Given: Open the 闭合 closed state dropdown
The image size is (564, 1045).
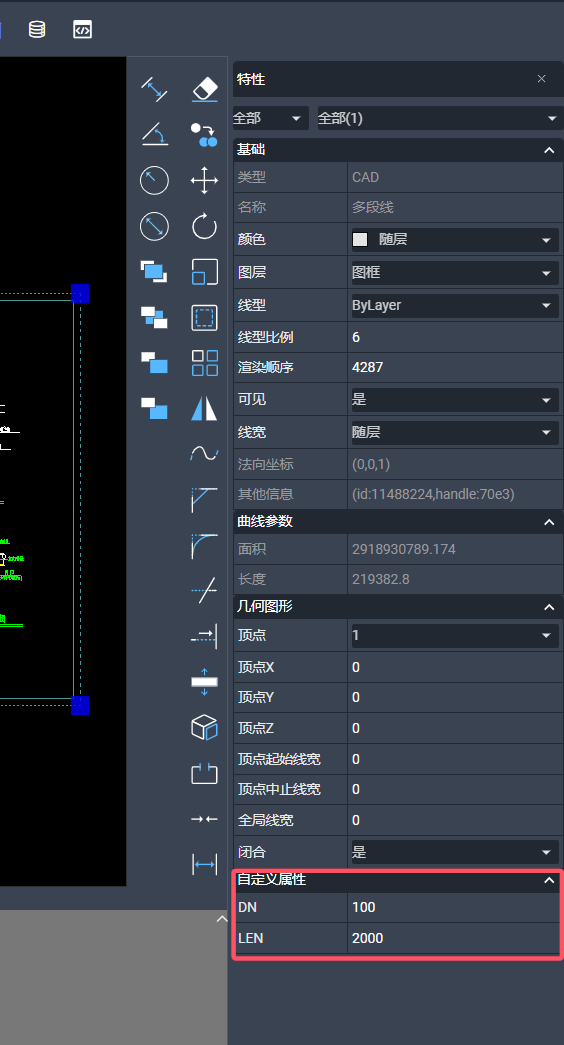Looking at the screenshot, I should point(455,852).
